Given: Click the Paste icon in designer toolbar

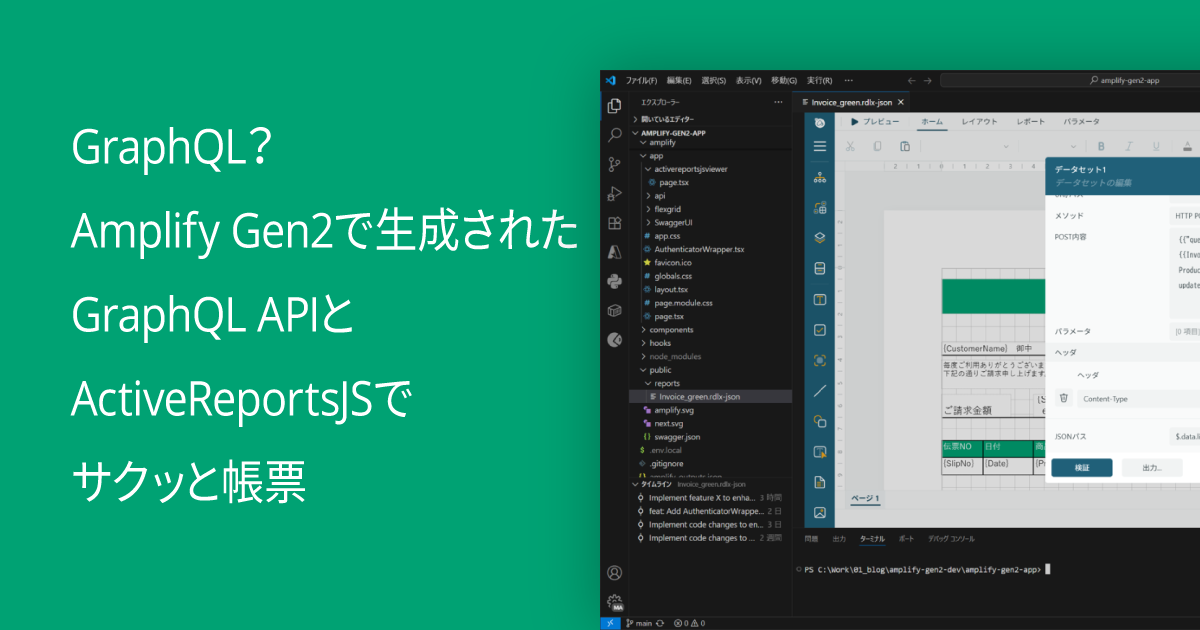Looking at the screenshot, I should (x=904, y=146).
